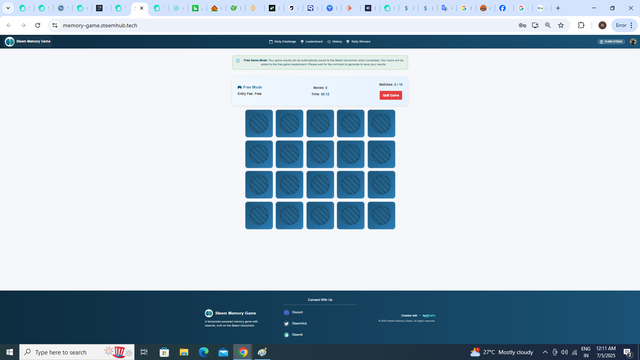Click the Quit Game button
640x360 pixels.
click(x=391, y=95)
